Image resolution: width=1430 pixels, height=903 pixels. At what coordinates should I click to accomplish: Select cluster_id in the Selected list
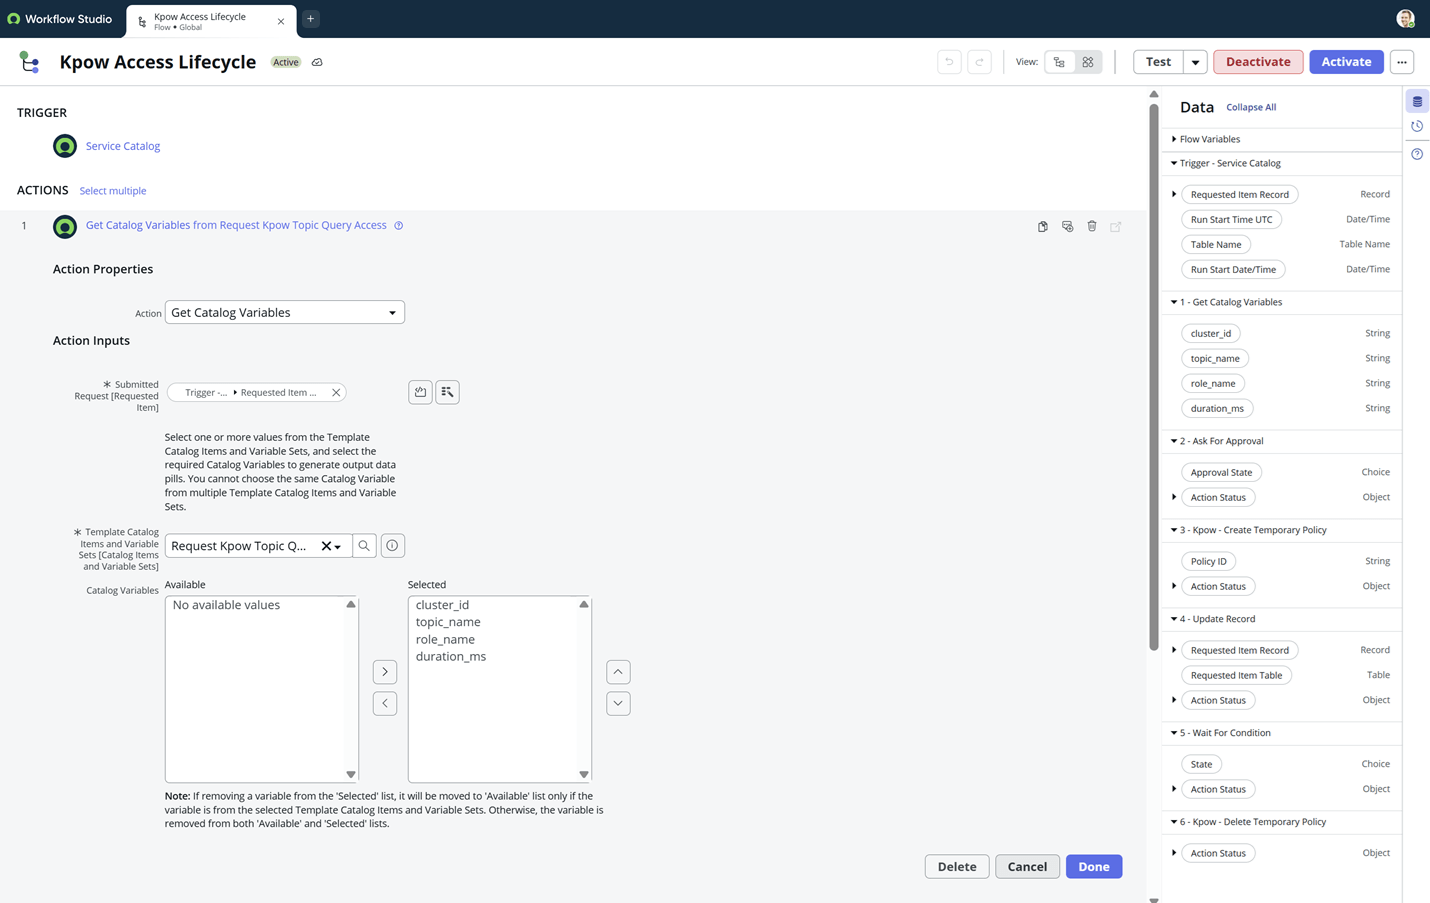(x=442, y=605)
